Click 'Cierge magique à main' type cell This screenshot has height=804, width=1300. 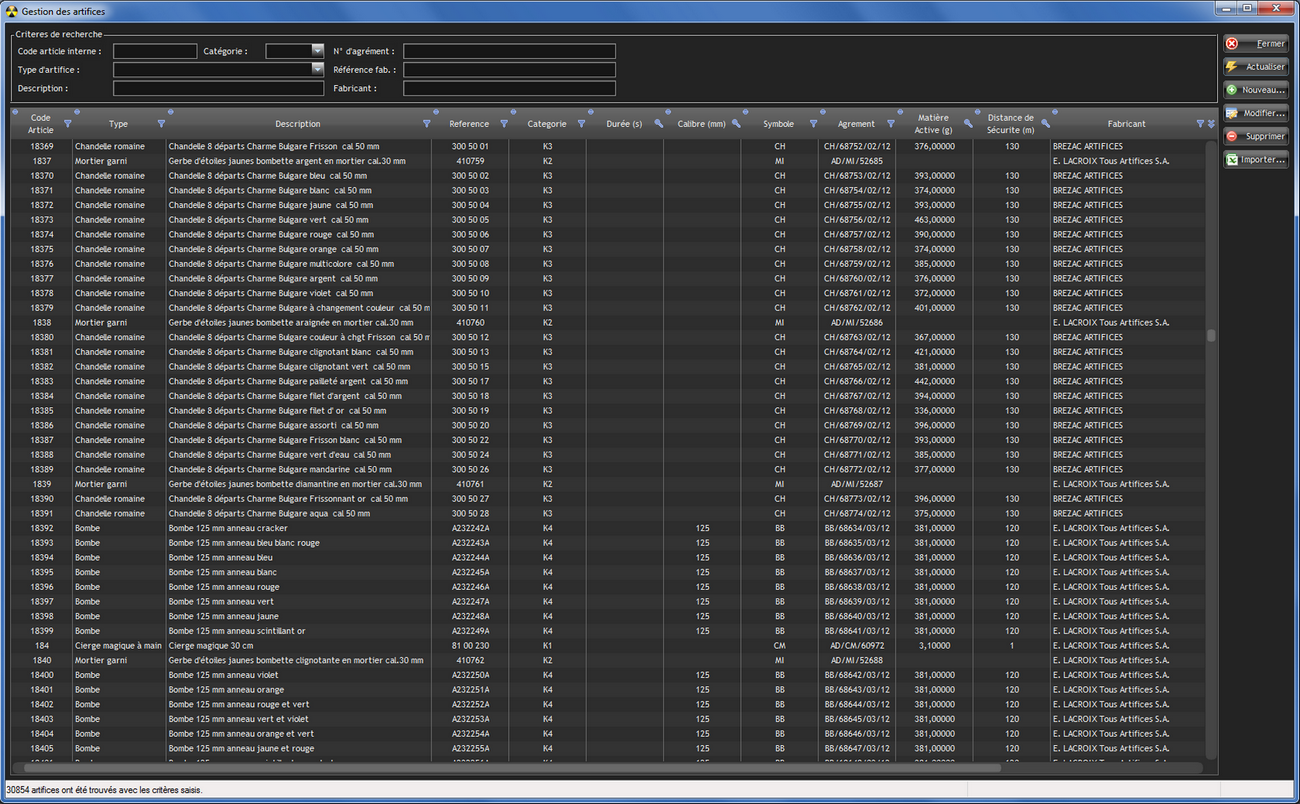pyautogui.click(x=119, y=646)
